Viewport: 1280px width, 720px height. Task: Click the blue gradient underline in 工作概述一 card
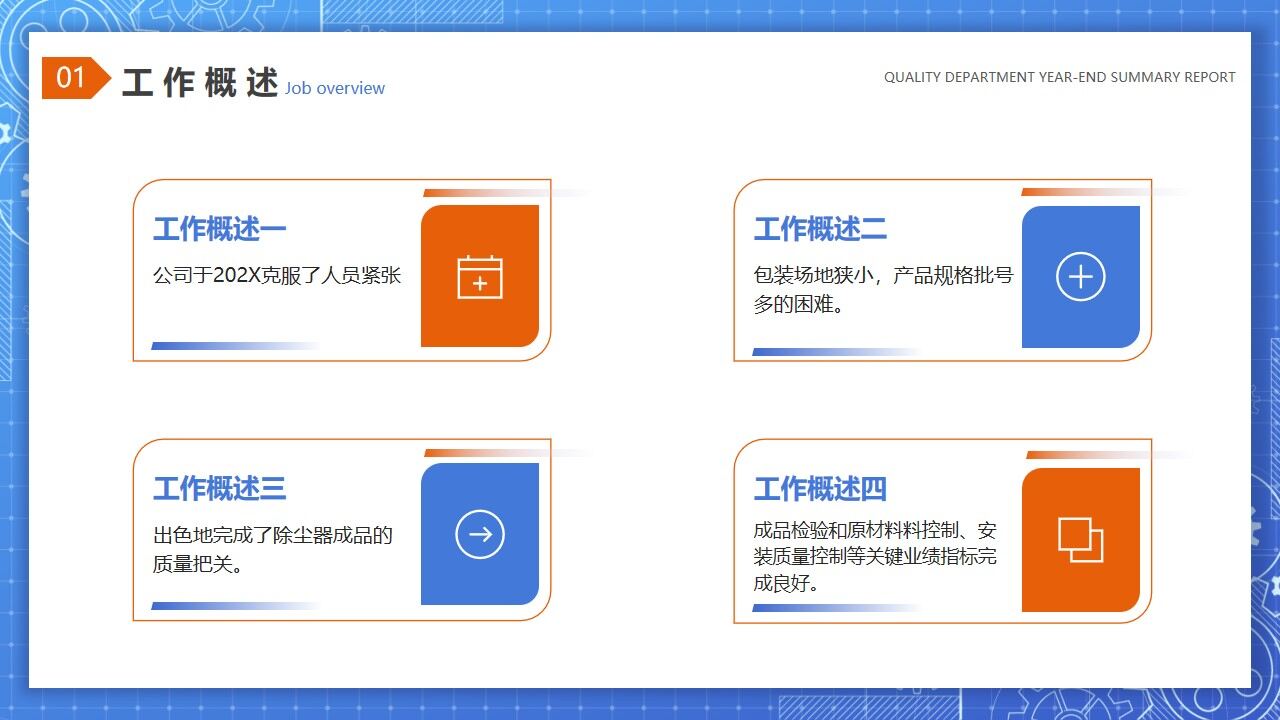click(210, 345)
